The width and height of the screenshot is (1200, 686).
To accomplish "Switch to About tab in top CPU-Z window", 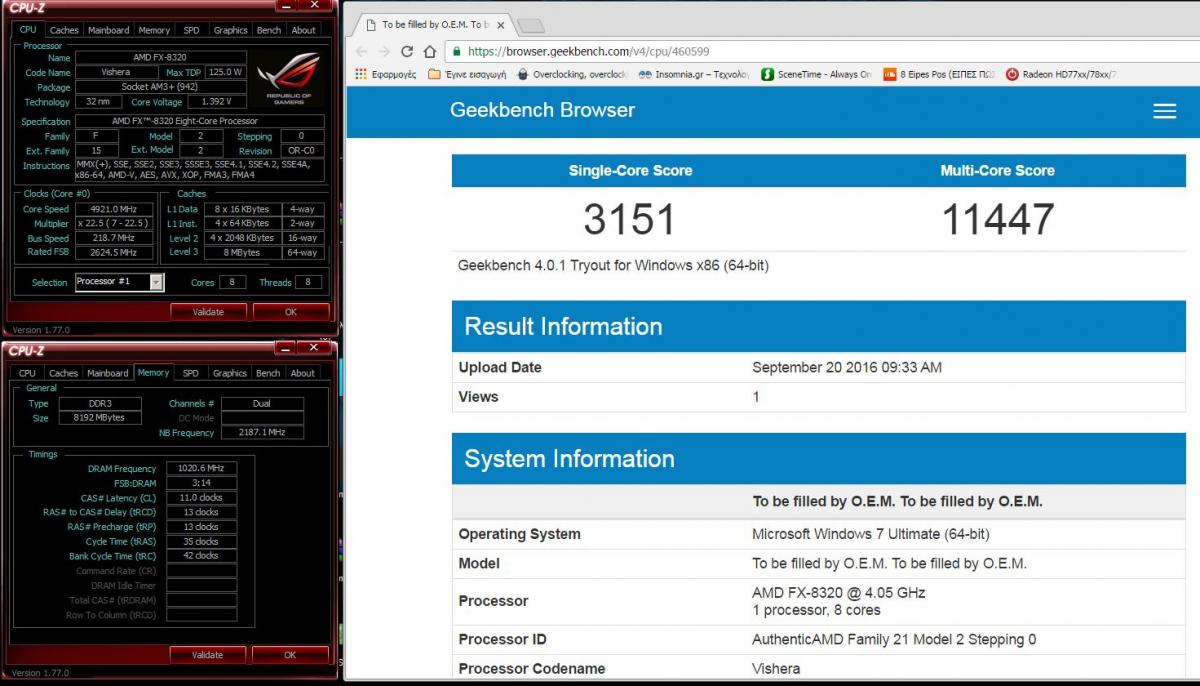I will (303, 30).
